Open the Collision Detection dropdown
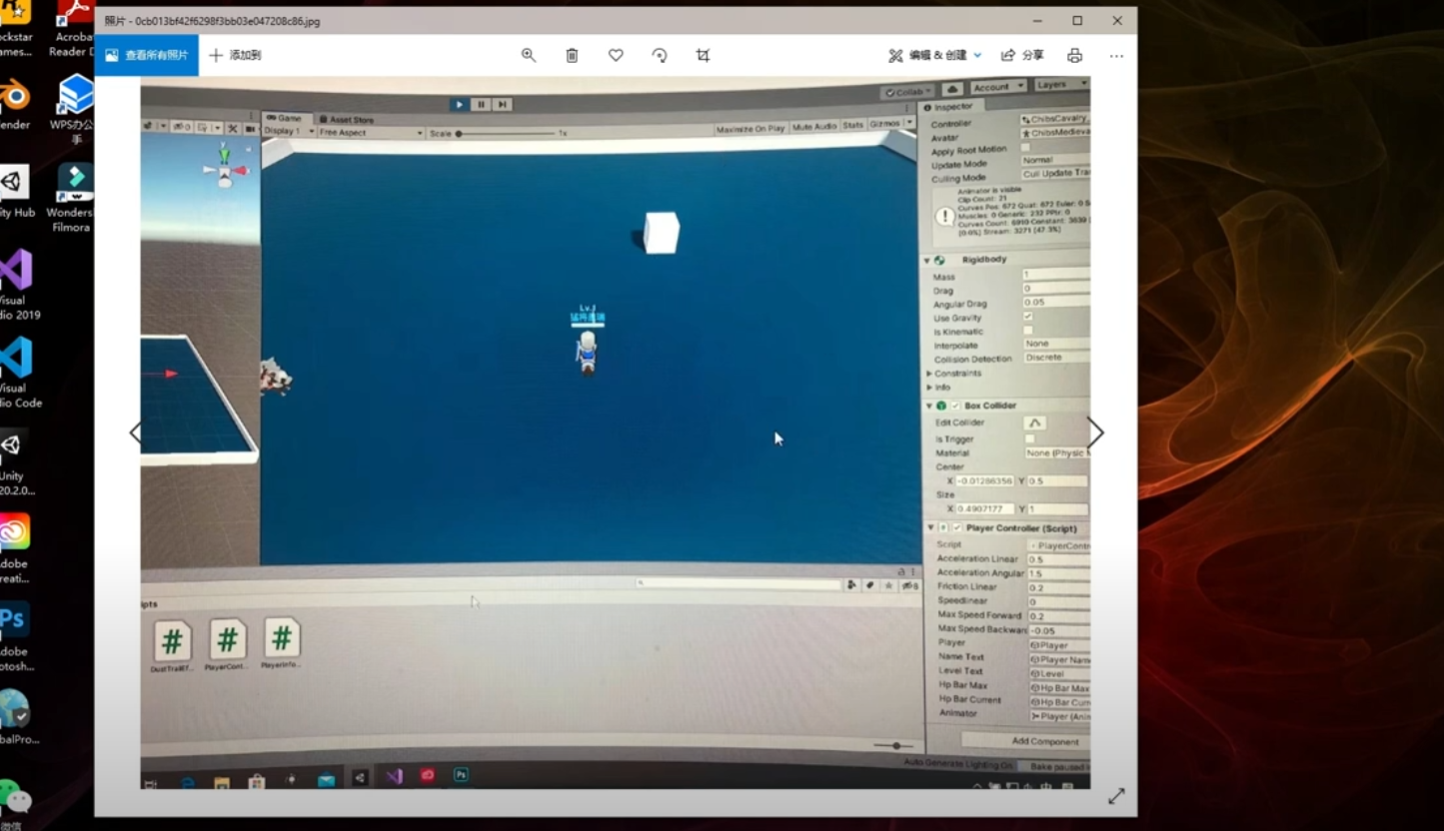Image resolution: width=1444 pixels, height=831 pixels. [1056, 358]
